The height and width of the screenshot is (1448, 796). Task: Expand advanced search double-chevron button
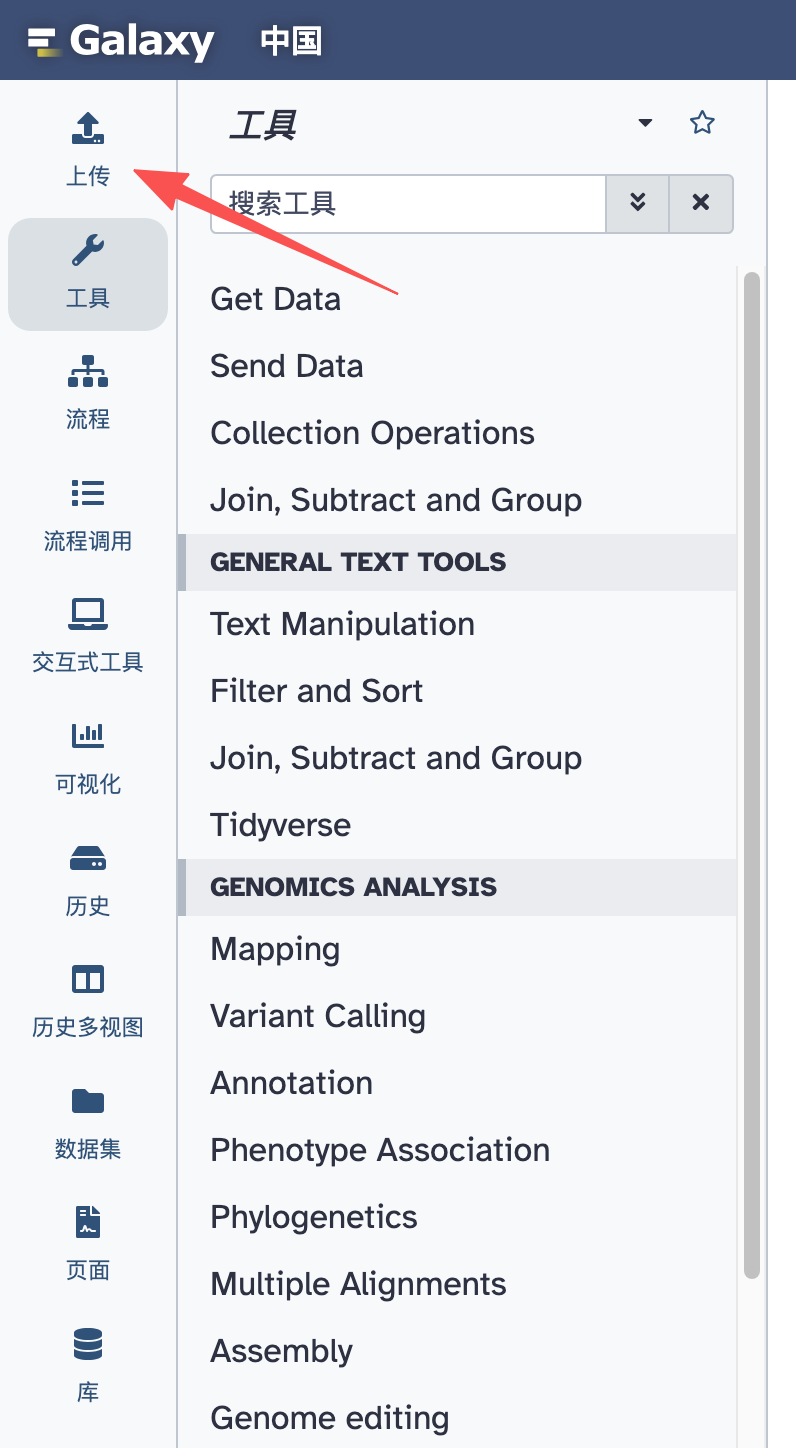coord(638,203)
